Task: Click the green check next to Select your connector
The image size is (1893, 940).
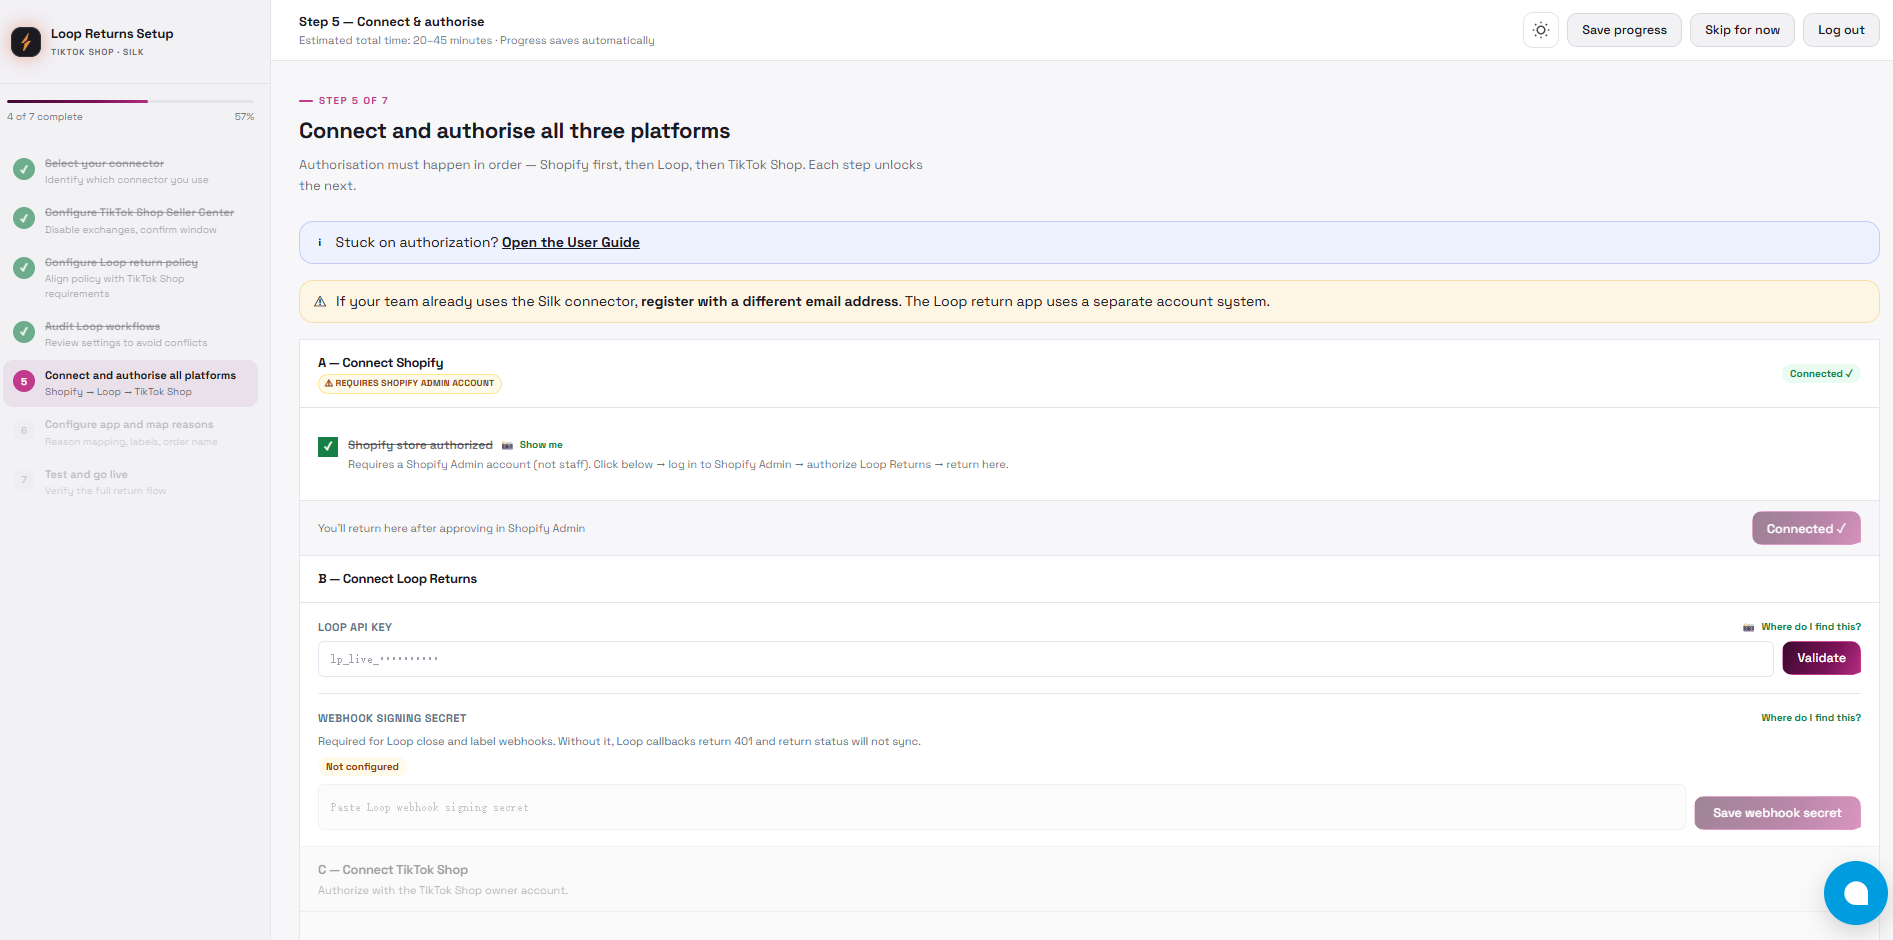Action: click(x=24, y=169)
